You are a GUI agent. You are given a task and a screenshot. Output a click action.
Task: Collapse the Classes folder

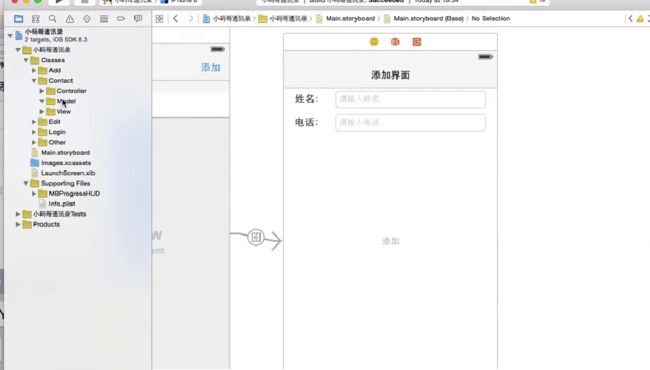point(26,60)
